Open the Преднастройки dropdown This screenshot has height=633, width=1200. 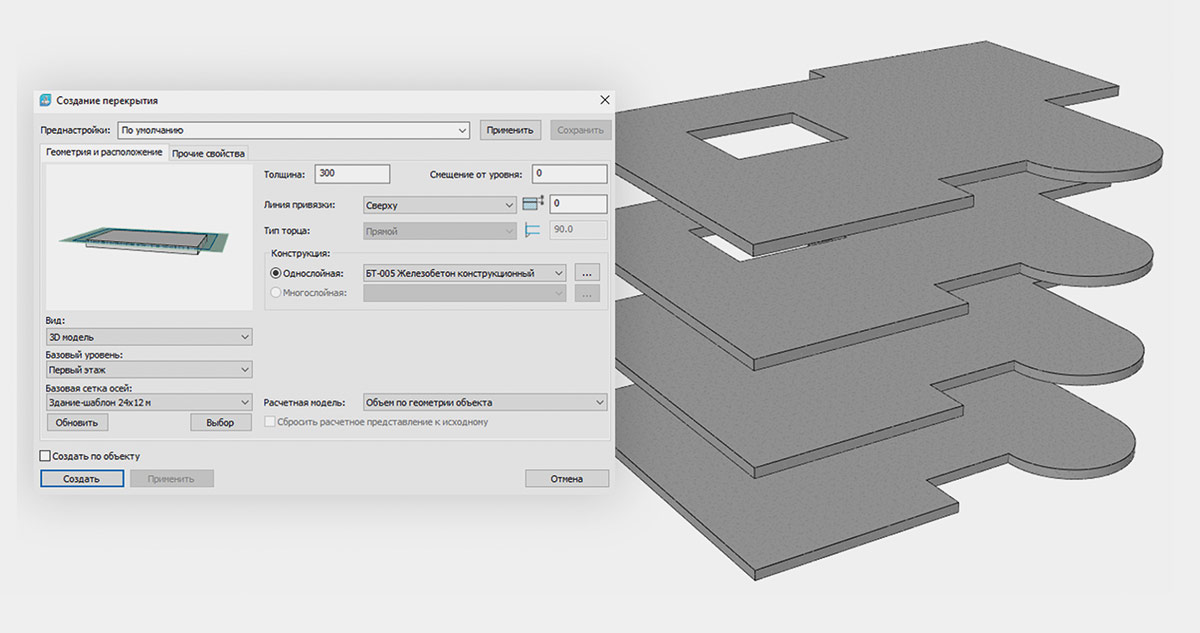click(x=293, y=130)
